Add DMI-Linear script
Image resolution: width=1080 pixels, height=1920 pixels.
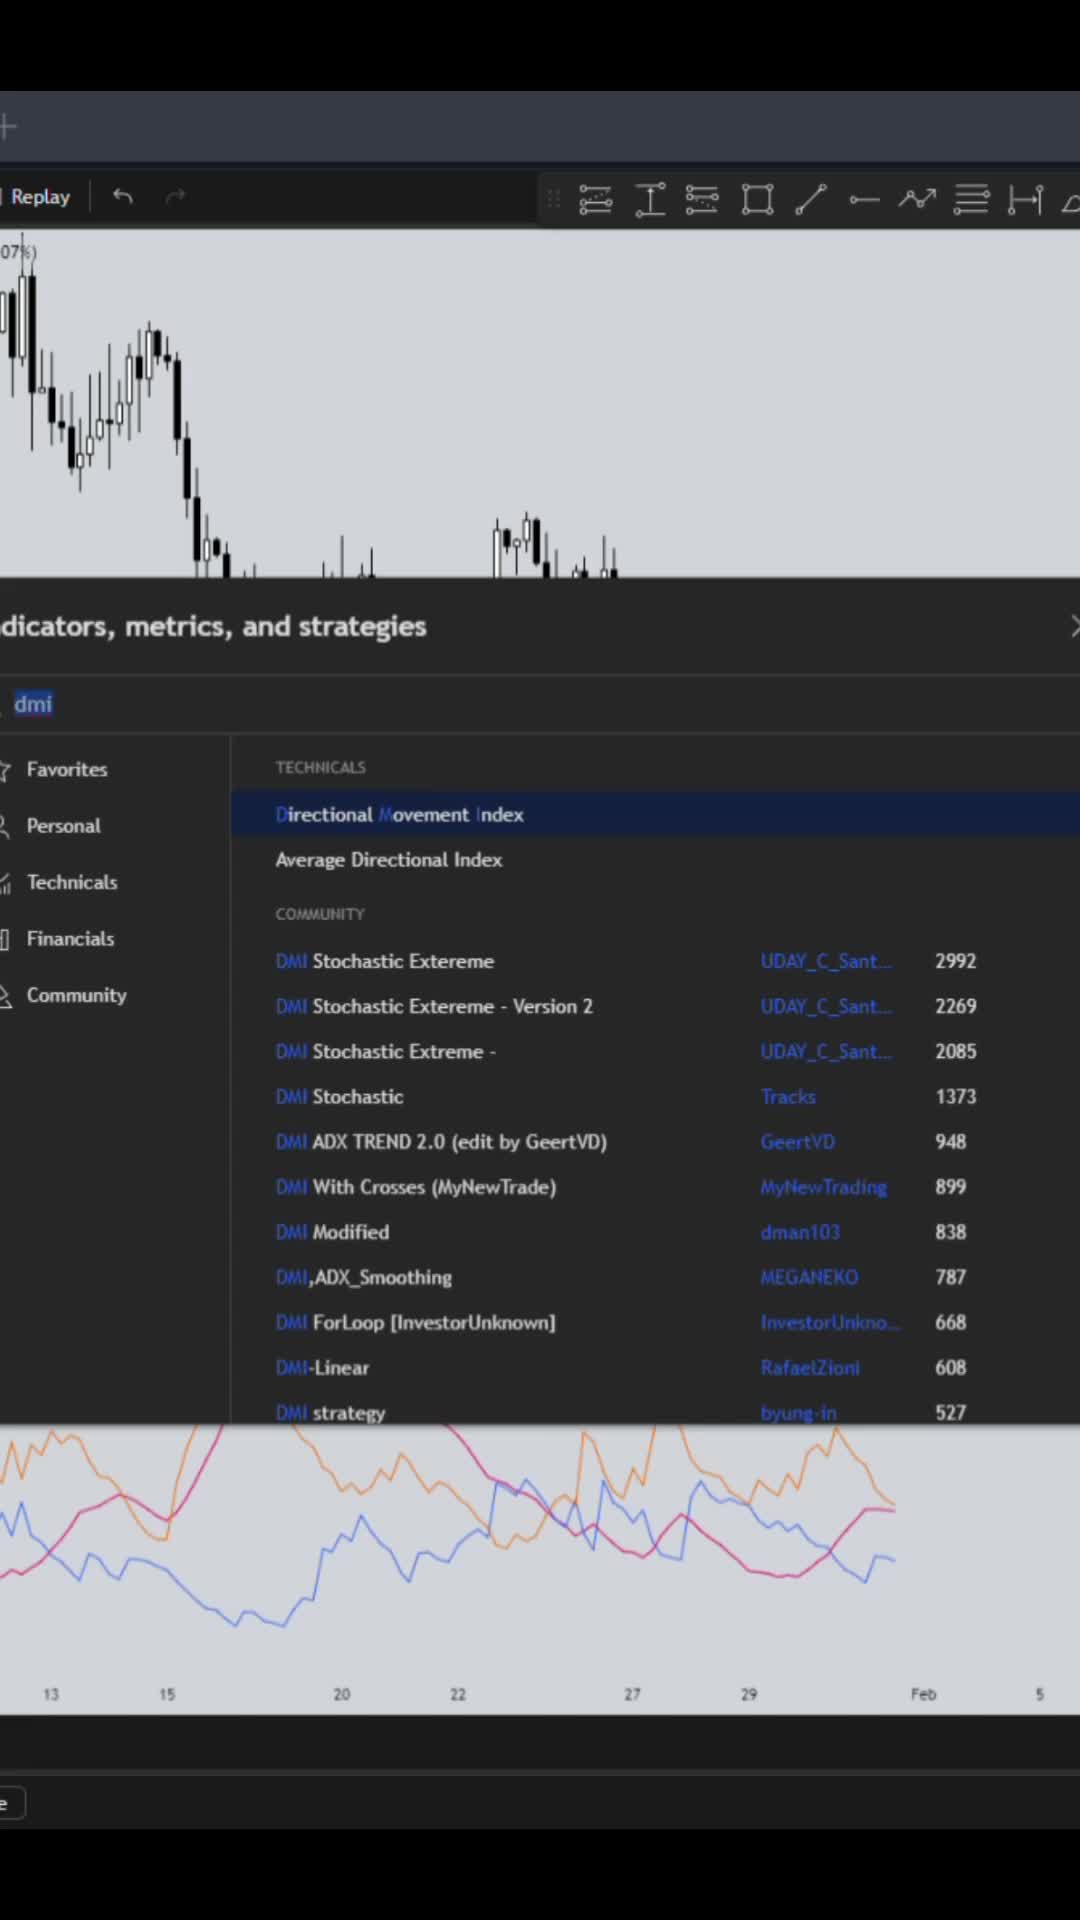coord(655,1368)
